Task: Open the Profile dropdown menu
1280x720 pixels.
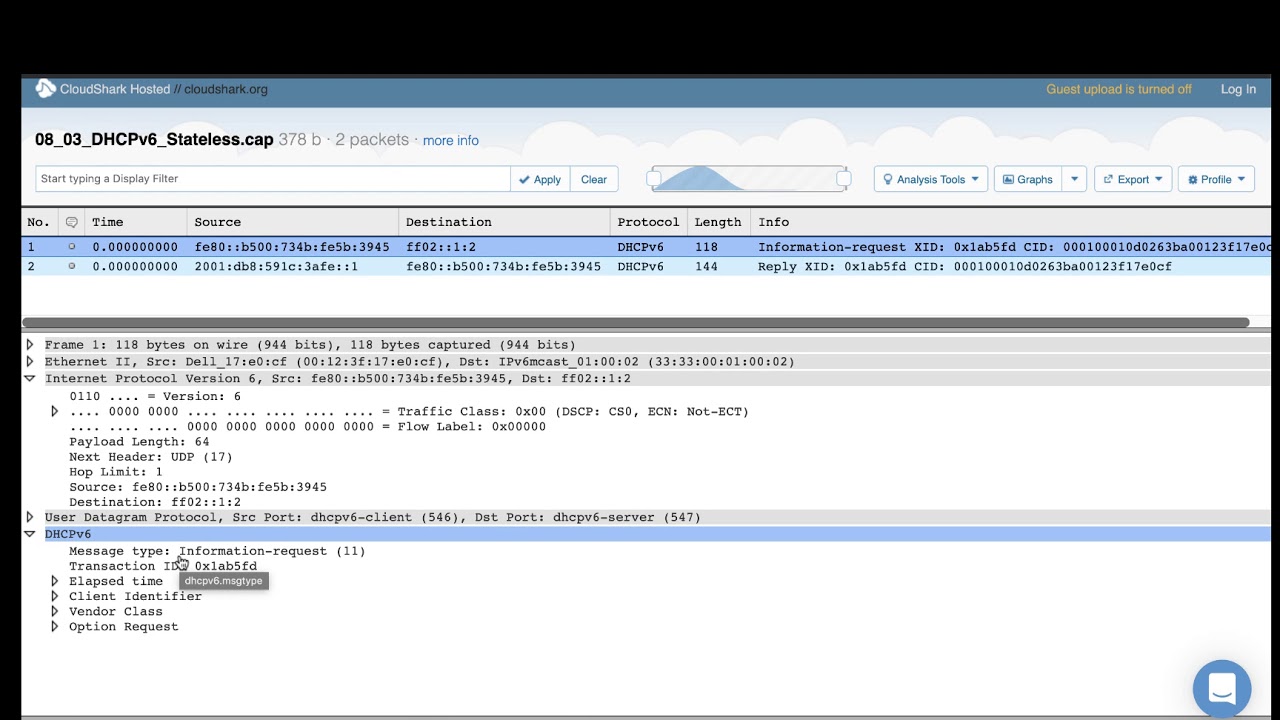Action: click(x=1216, y=179)
